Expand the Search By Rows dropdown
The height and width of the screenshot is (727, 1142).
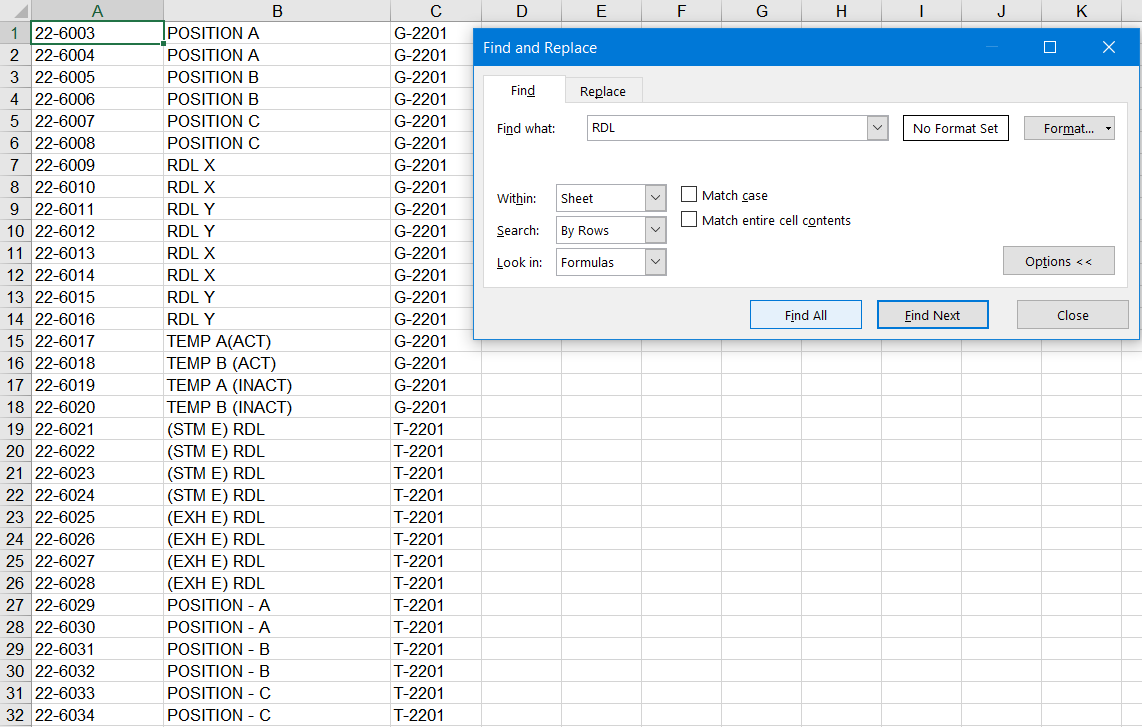655,230
